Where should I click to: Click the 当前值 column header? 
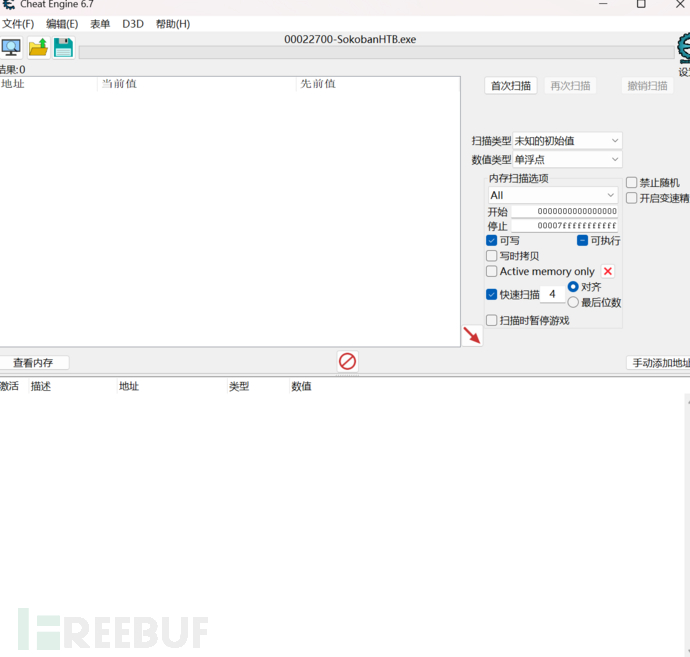click(x=196, y=84)
